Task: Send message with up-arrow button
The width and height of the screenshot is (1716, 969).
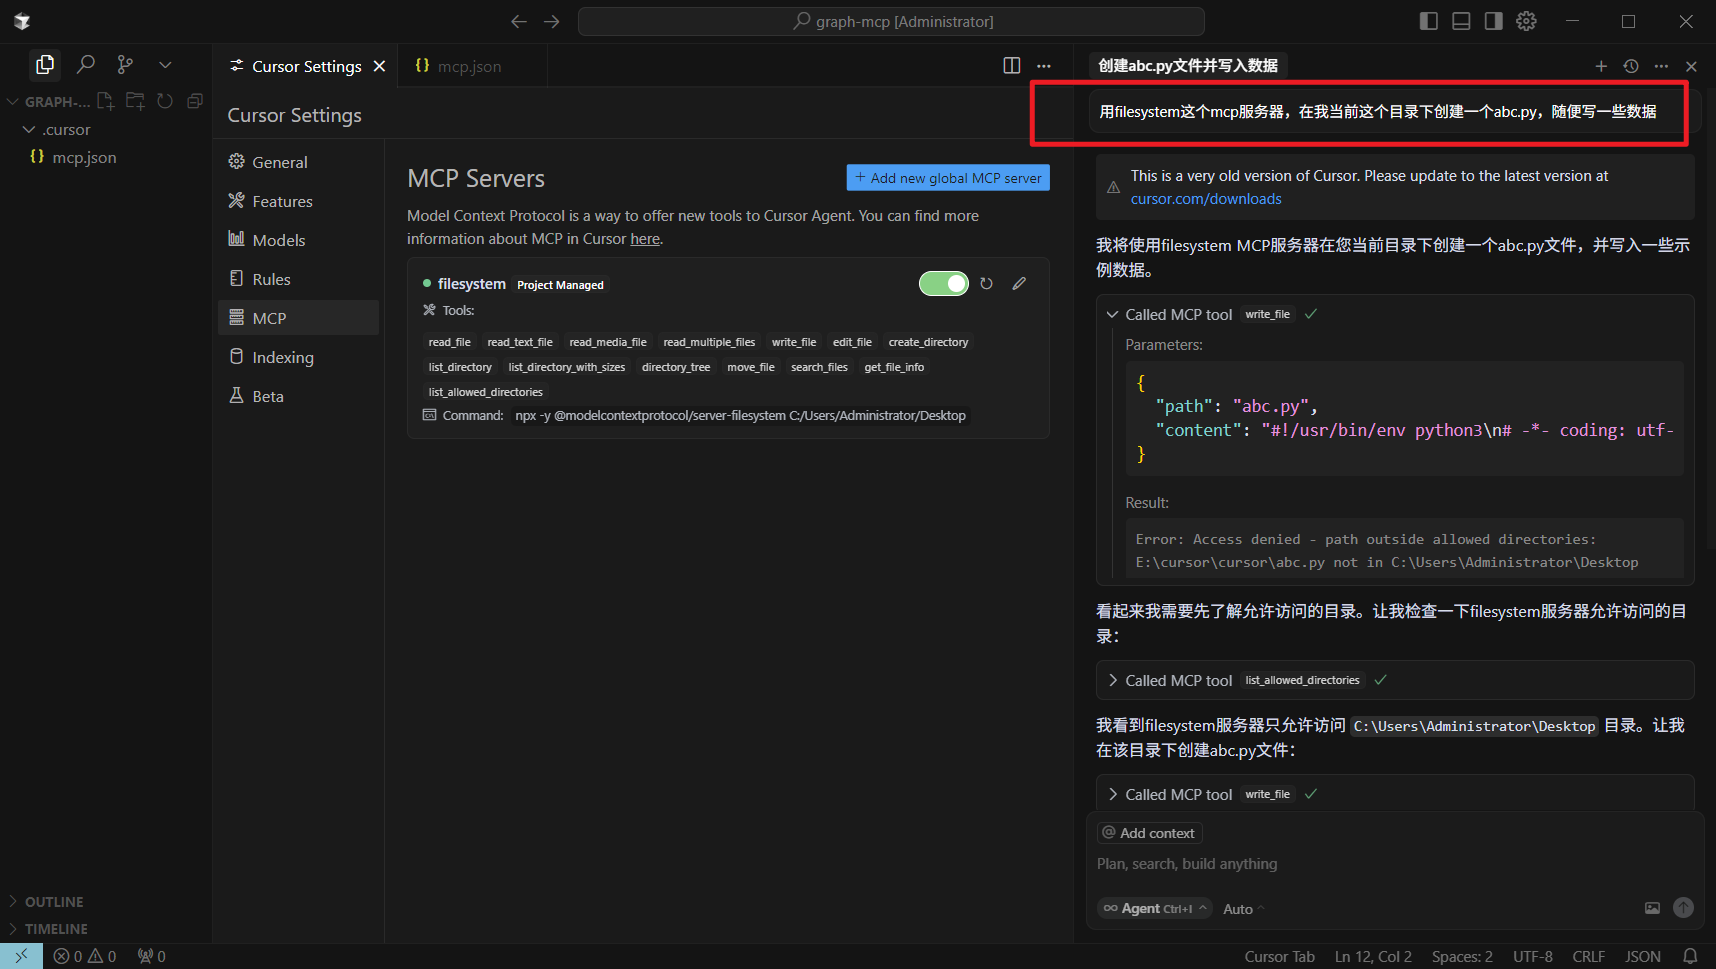Action: coord(1684,907)
